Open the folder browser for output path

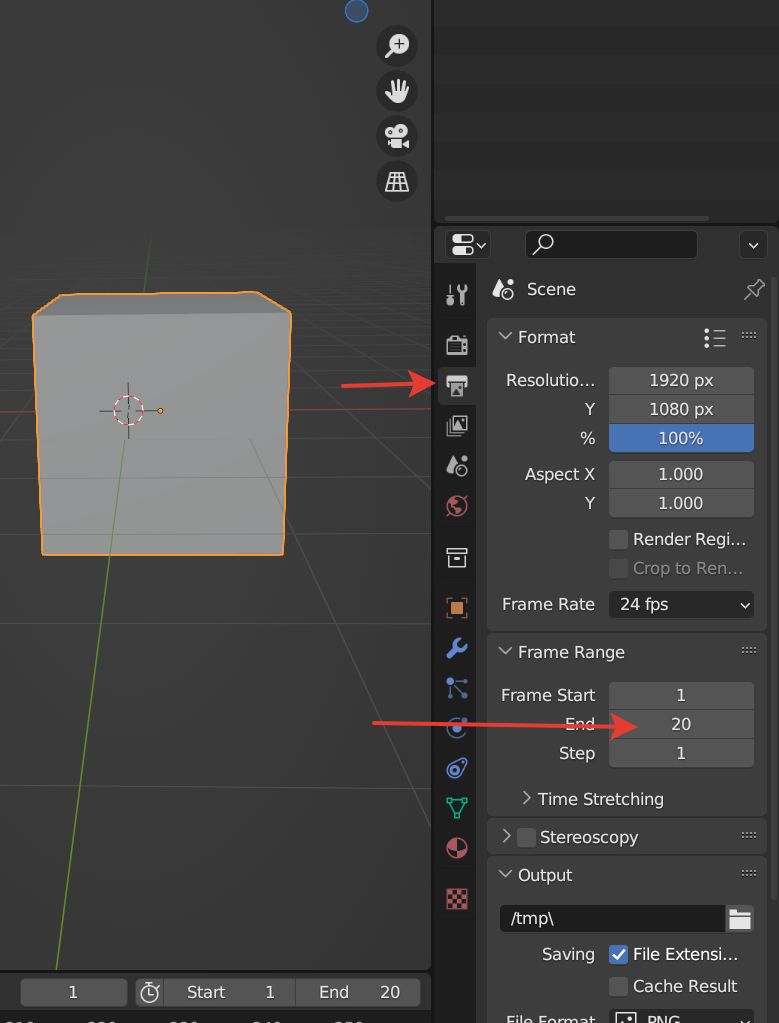pyautogui.click(x=739, y=918)
